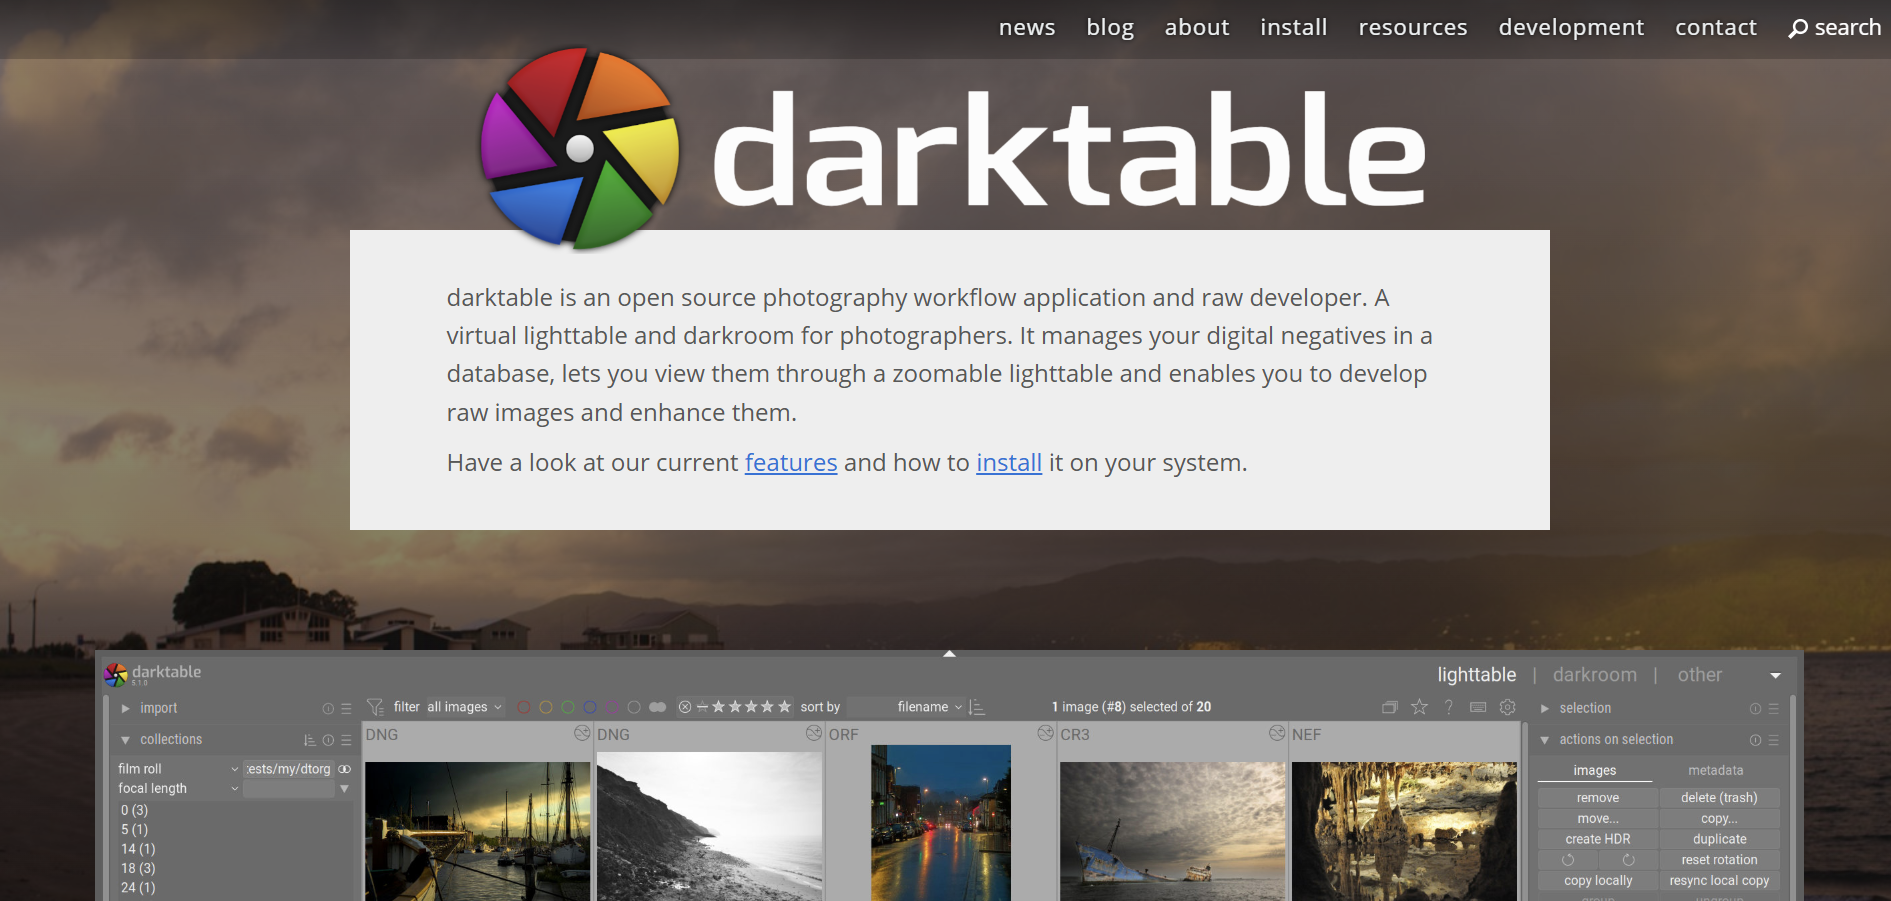Image resolution: width=1891 pixels, height=901 pixels.
Task: Toggle the unstarred (struck star) filter
Action: (702, 707)
